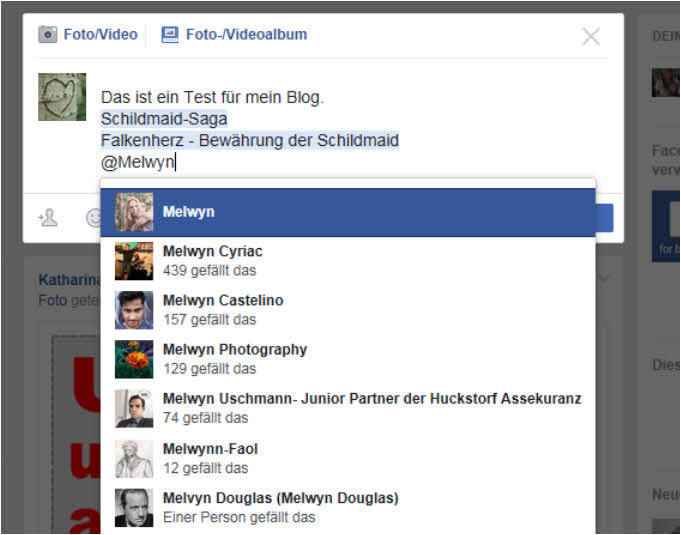This screenshot has width=681, height=535.
Task: Click your profile picture in composer
Action: point(62,97)
